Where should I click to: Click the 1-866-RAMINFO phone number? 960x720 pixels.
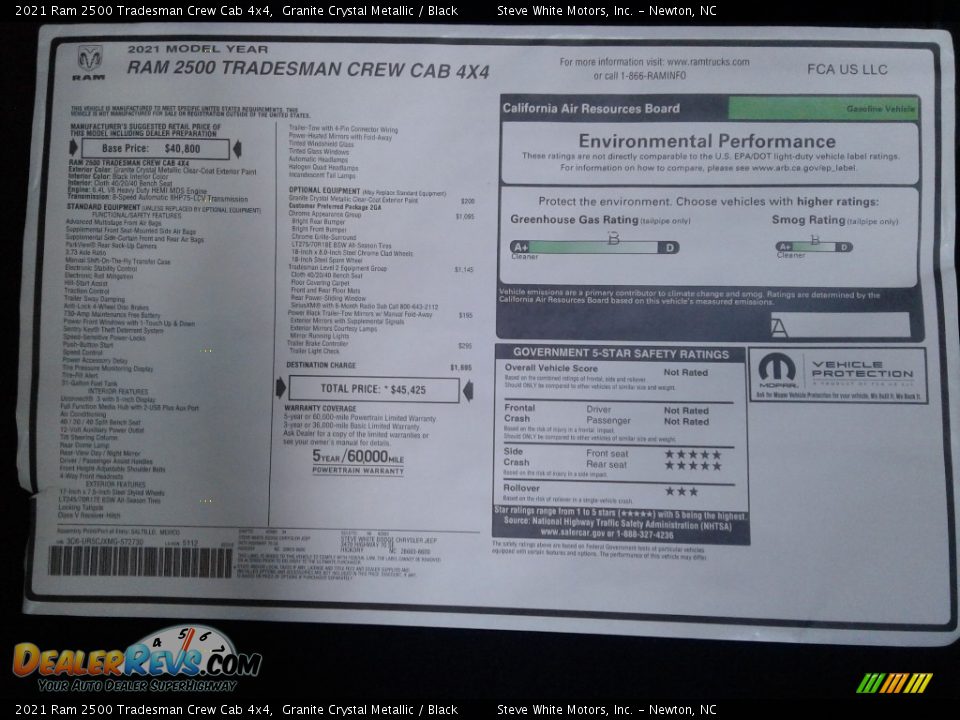pos(653,76)
